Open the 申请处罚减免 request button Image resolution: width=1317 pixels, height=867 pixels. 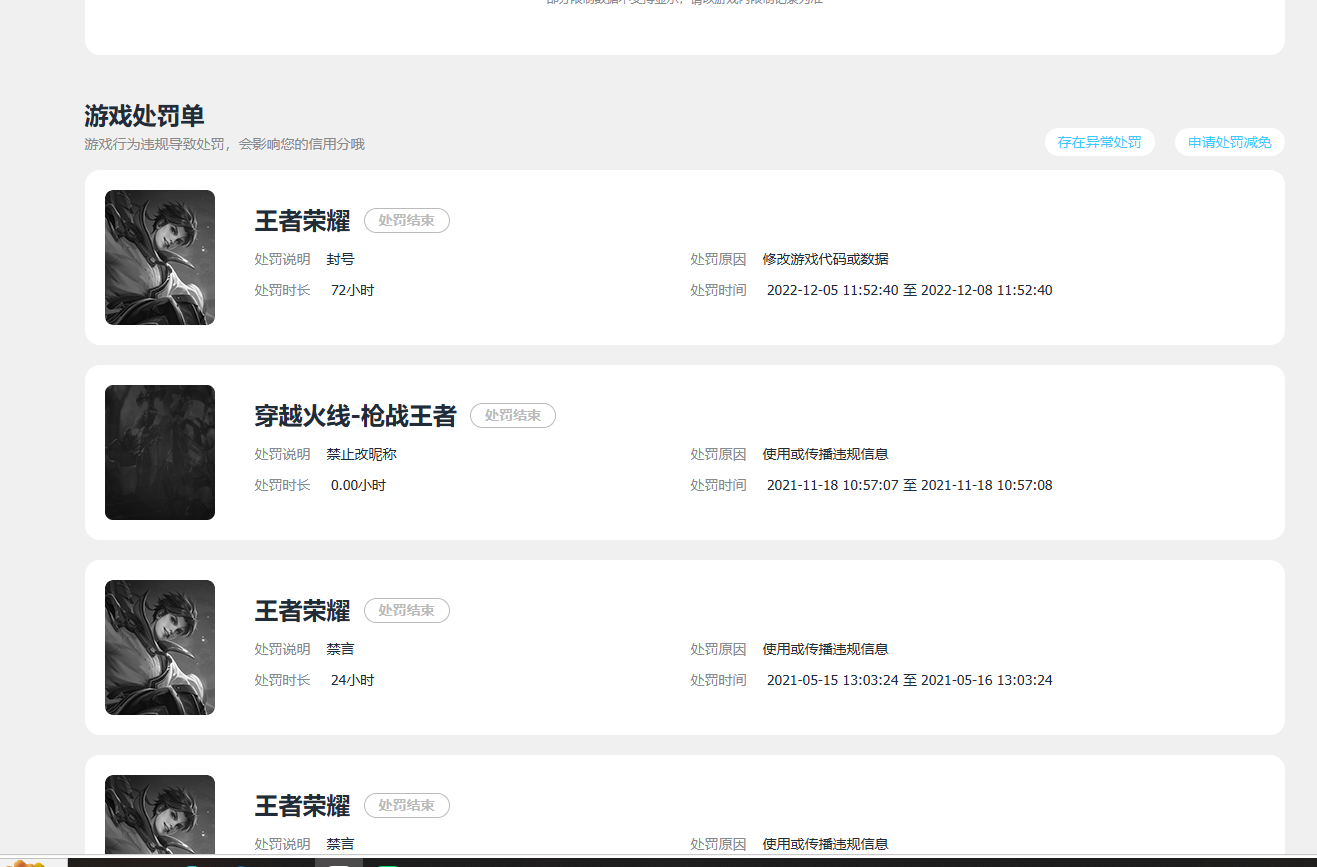pos(1229,142)
